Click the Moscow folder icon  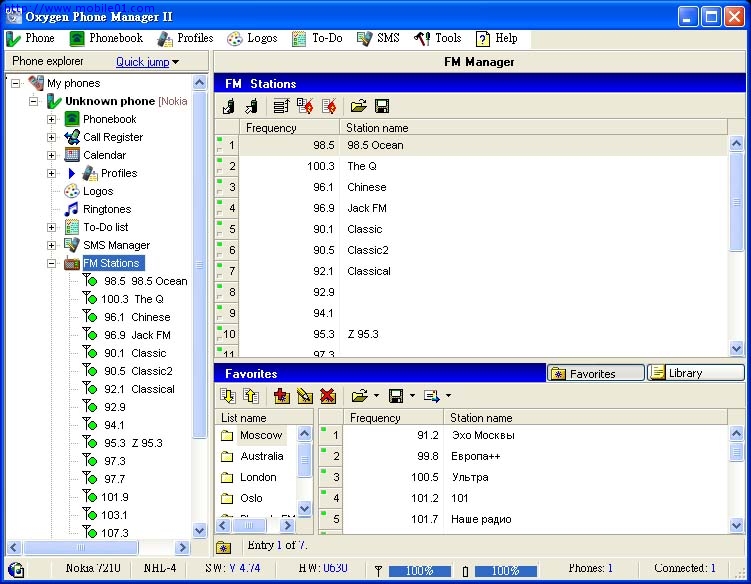click(227, 435)
